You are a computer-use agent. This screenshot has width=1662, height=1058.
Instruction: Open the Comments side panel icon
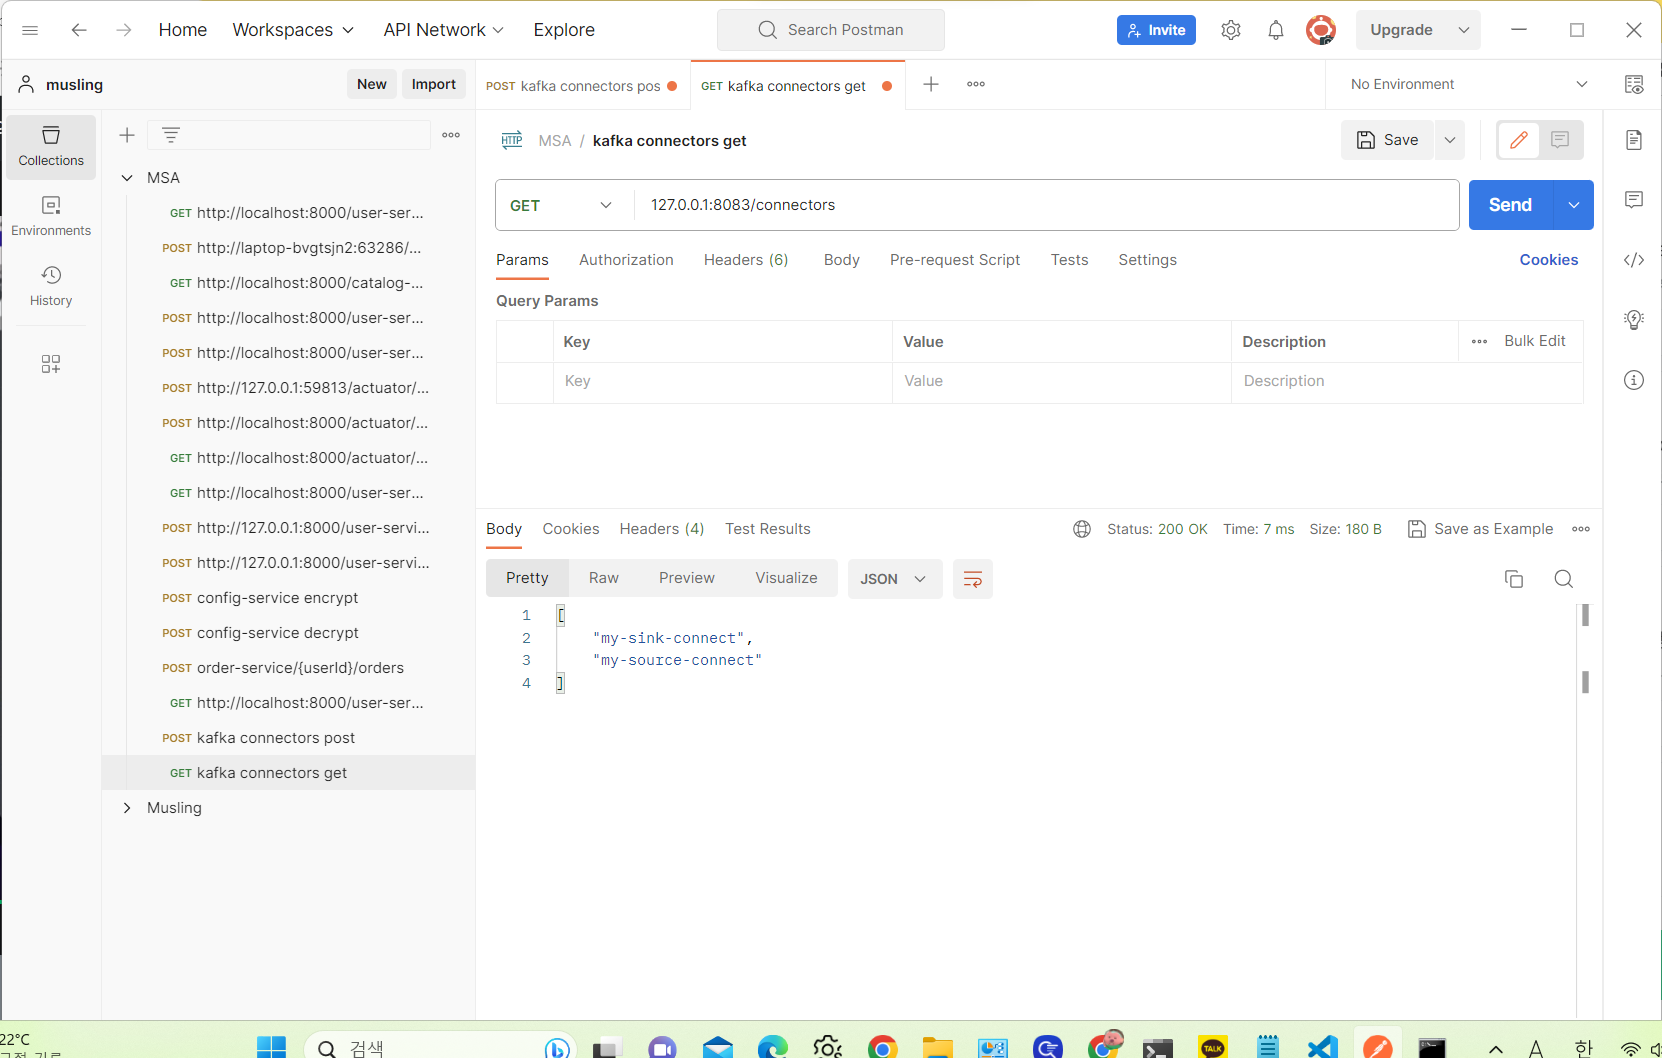(1634, 200)
